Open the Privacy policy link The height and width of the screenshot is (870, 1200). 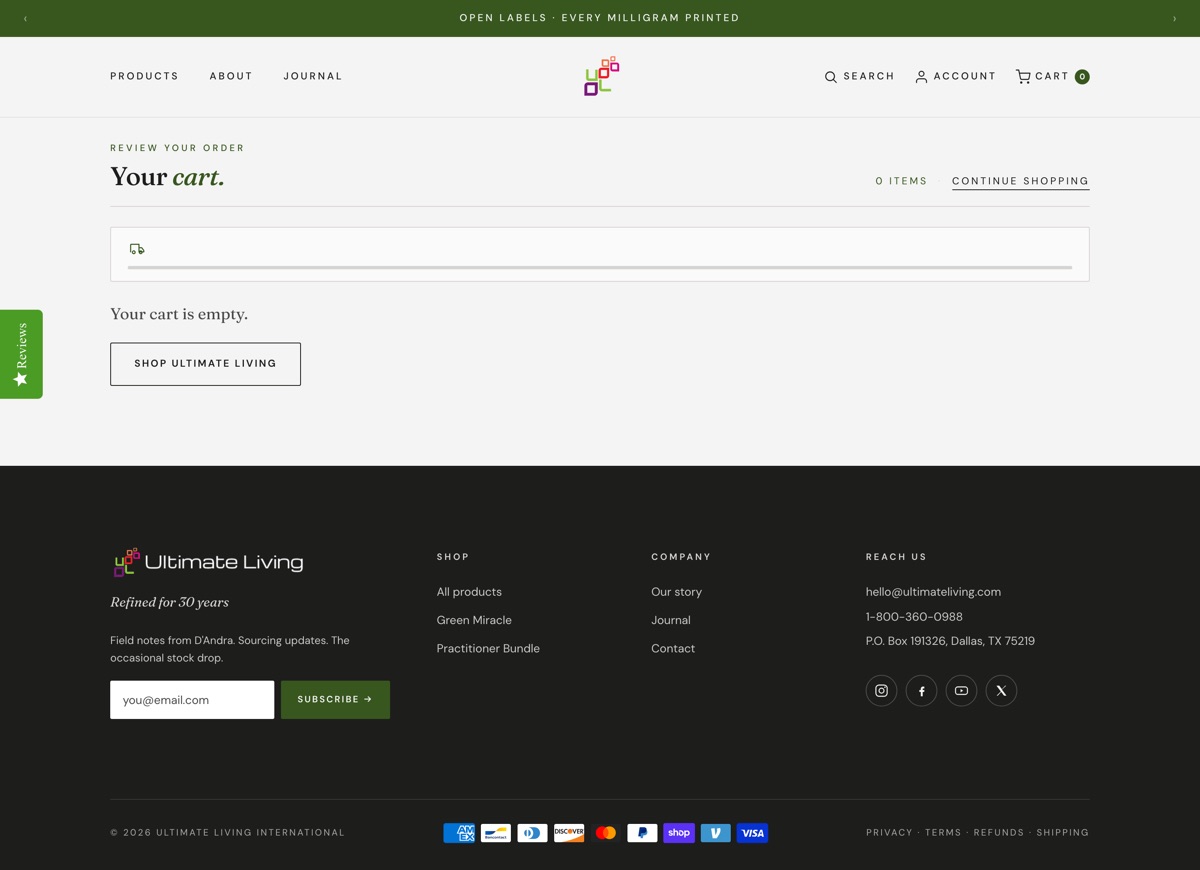tap(889, 832)
